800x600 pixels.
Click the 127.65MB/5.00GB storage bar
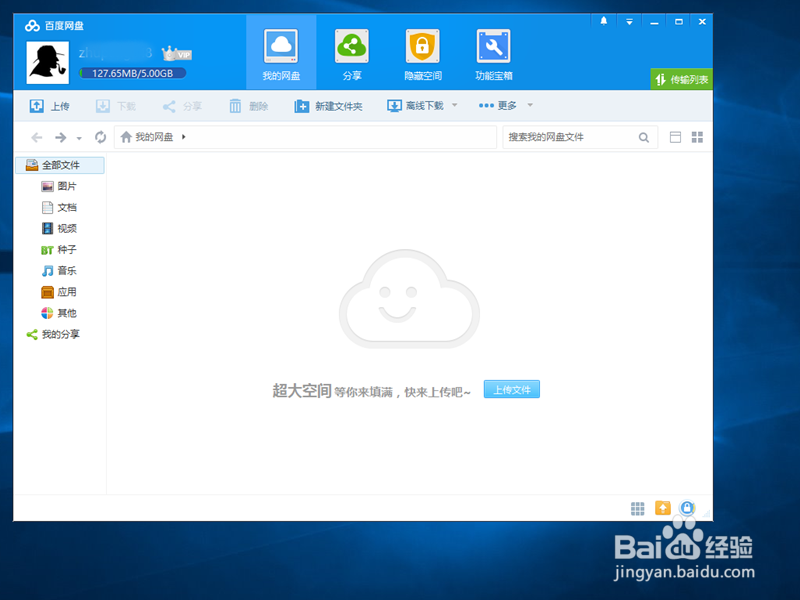(133, 73)
